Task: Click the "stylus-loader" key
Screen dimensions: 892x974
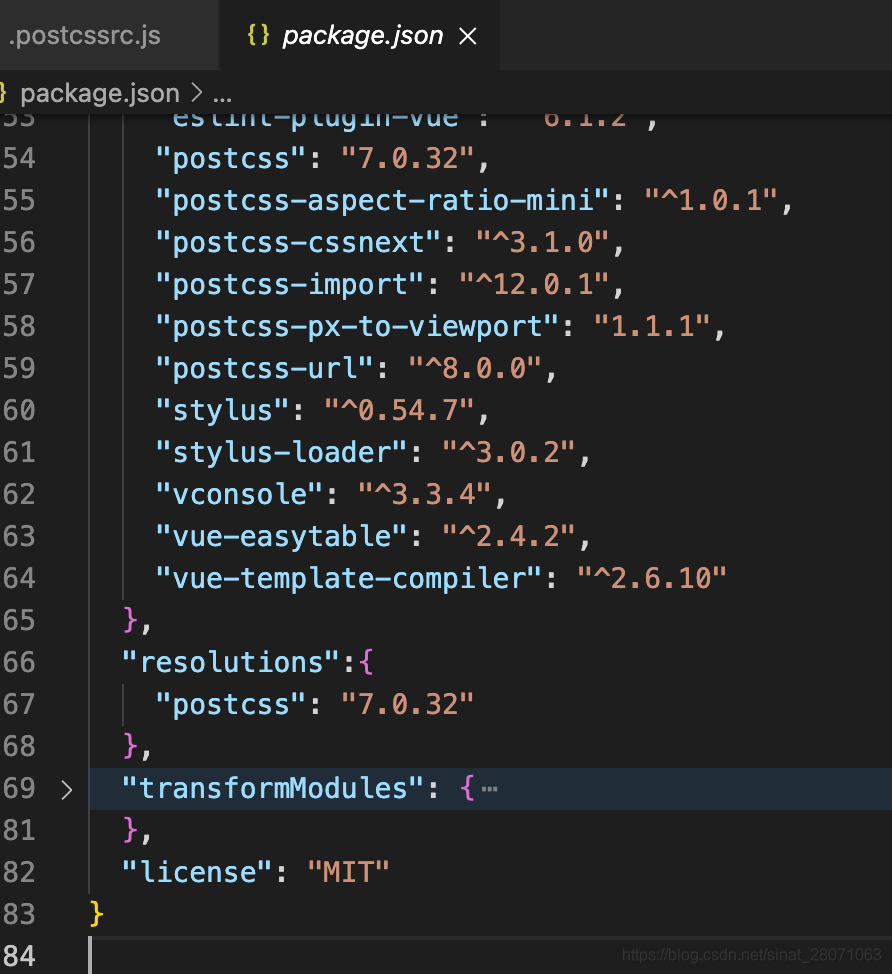Action: pos(281,452)
